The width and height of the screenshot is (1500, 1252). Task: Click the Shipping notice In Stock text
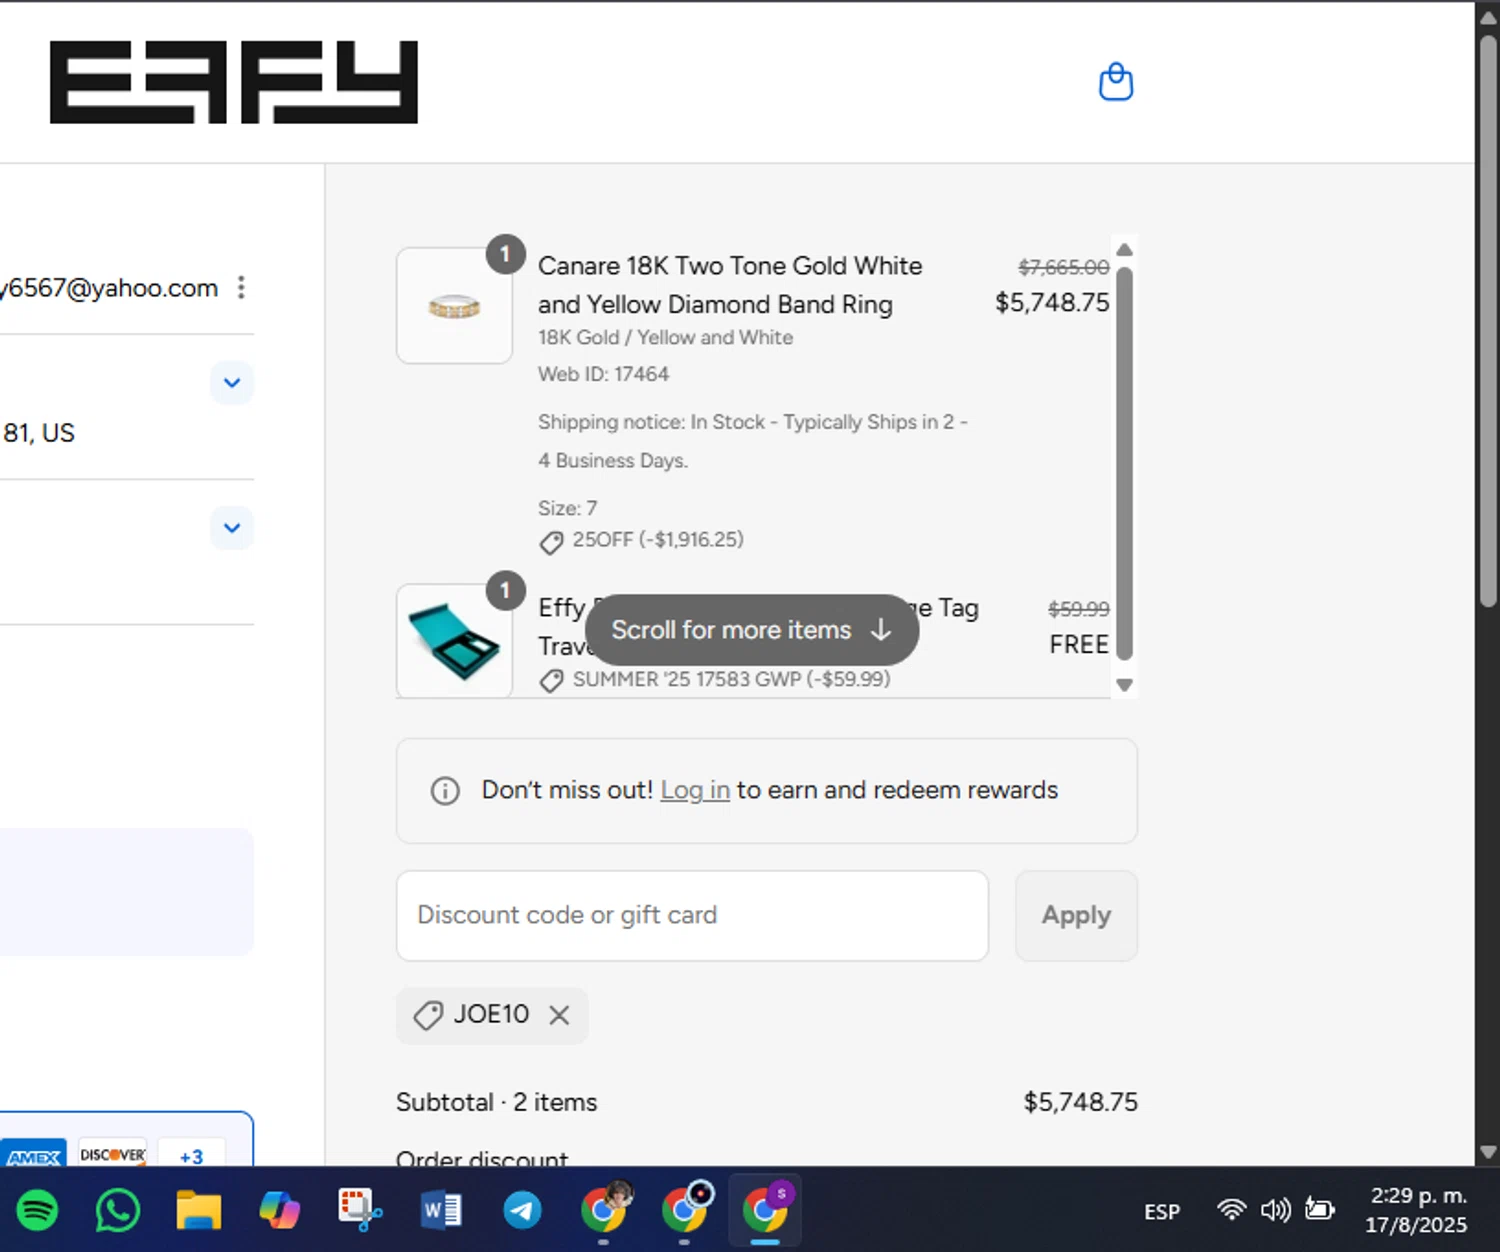point(753,441)
